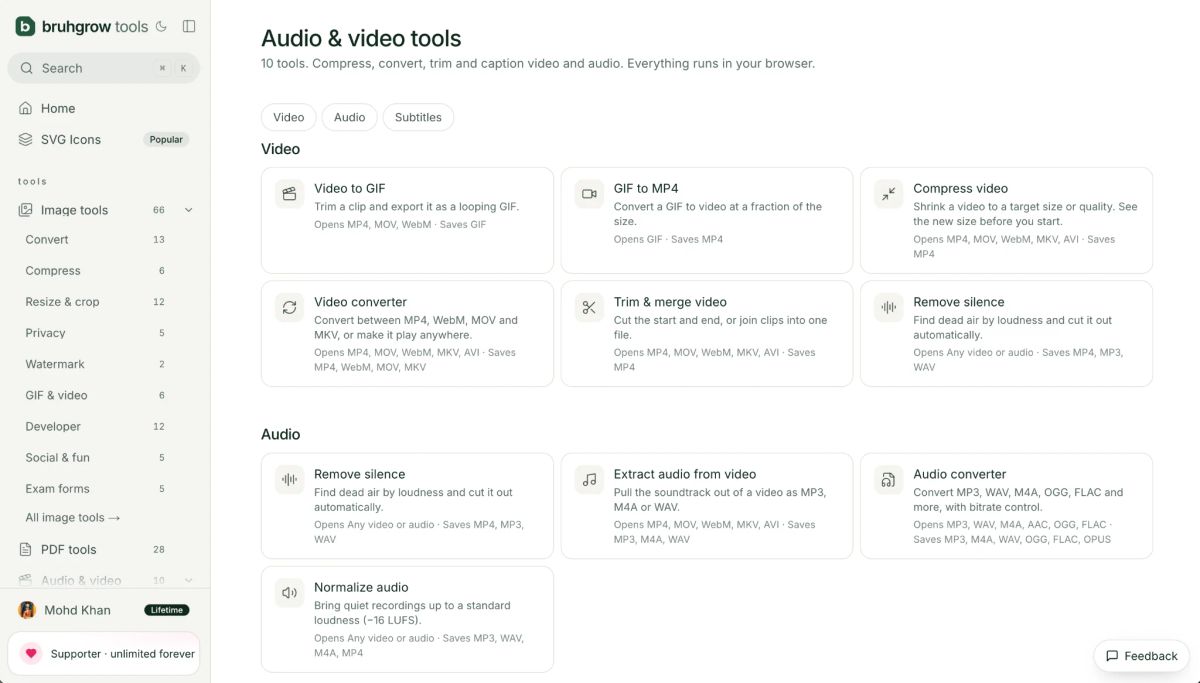Open SVG Icons in sidebar
1200x683 pixels.
tap(104, 139)
